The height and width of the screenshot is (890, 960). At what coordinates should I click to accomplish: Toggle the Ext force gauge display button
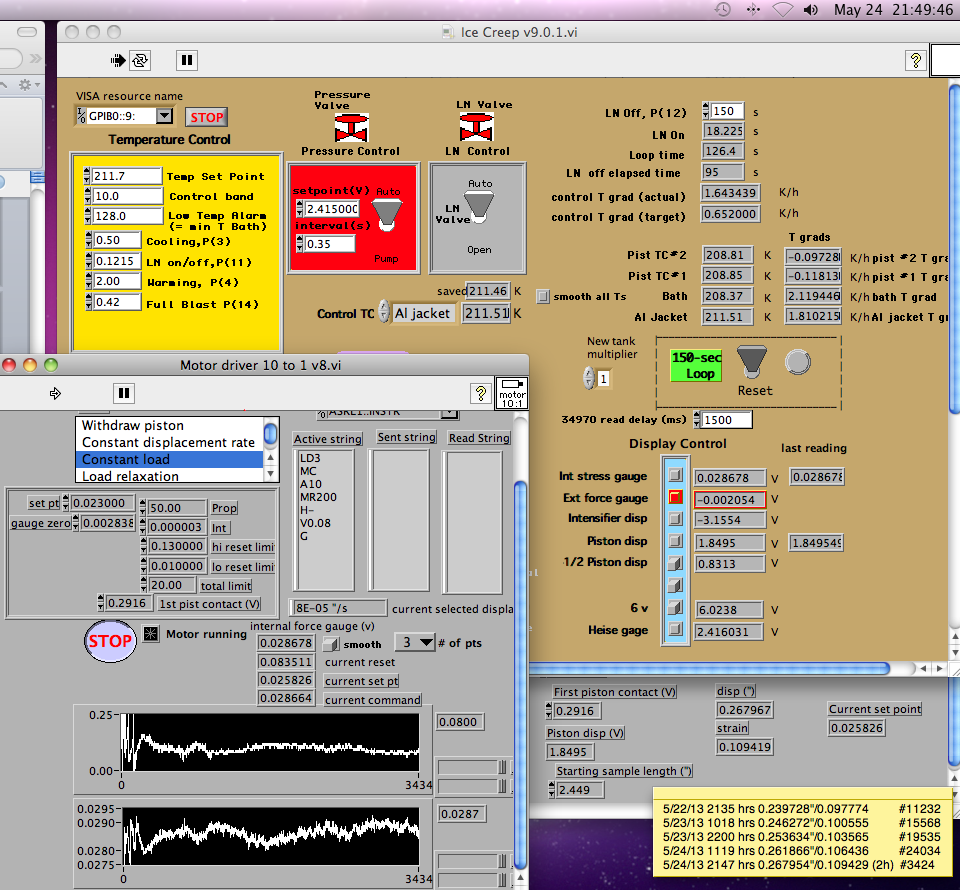click(676, 498)
